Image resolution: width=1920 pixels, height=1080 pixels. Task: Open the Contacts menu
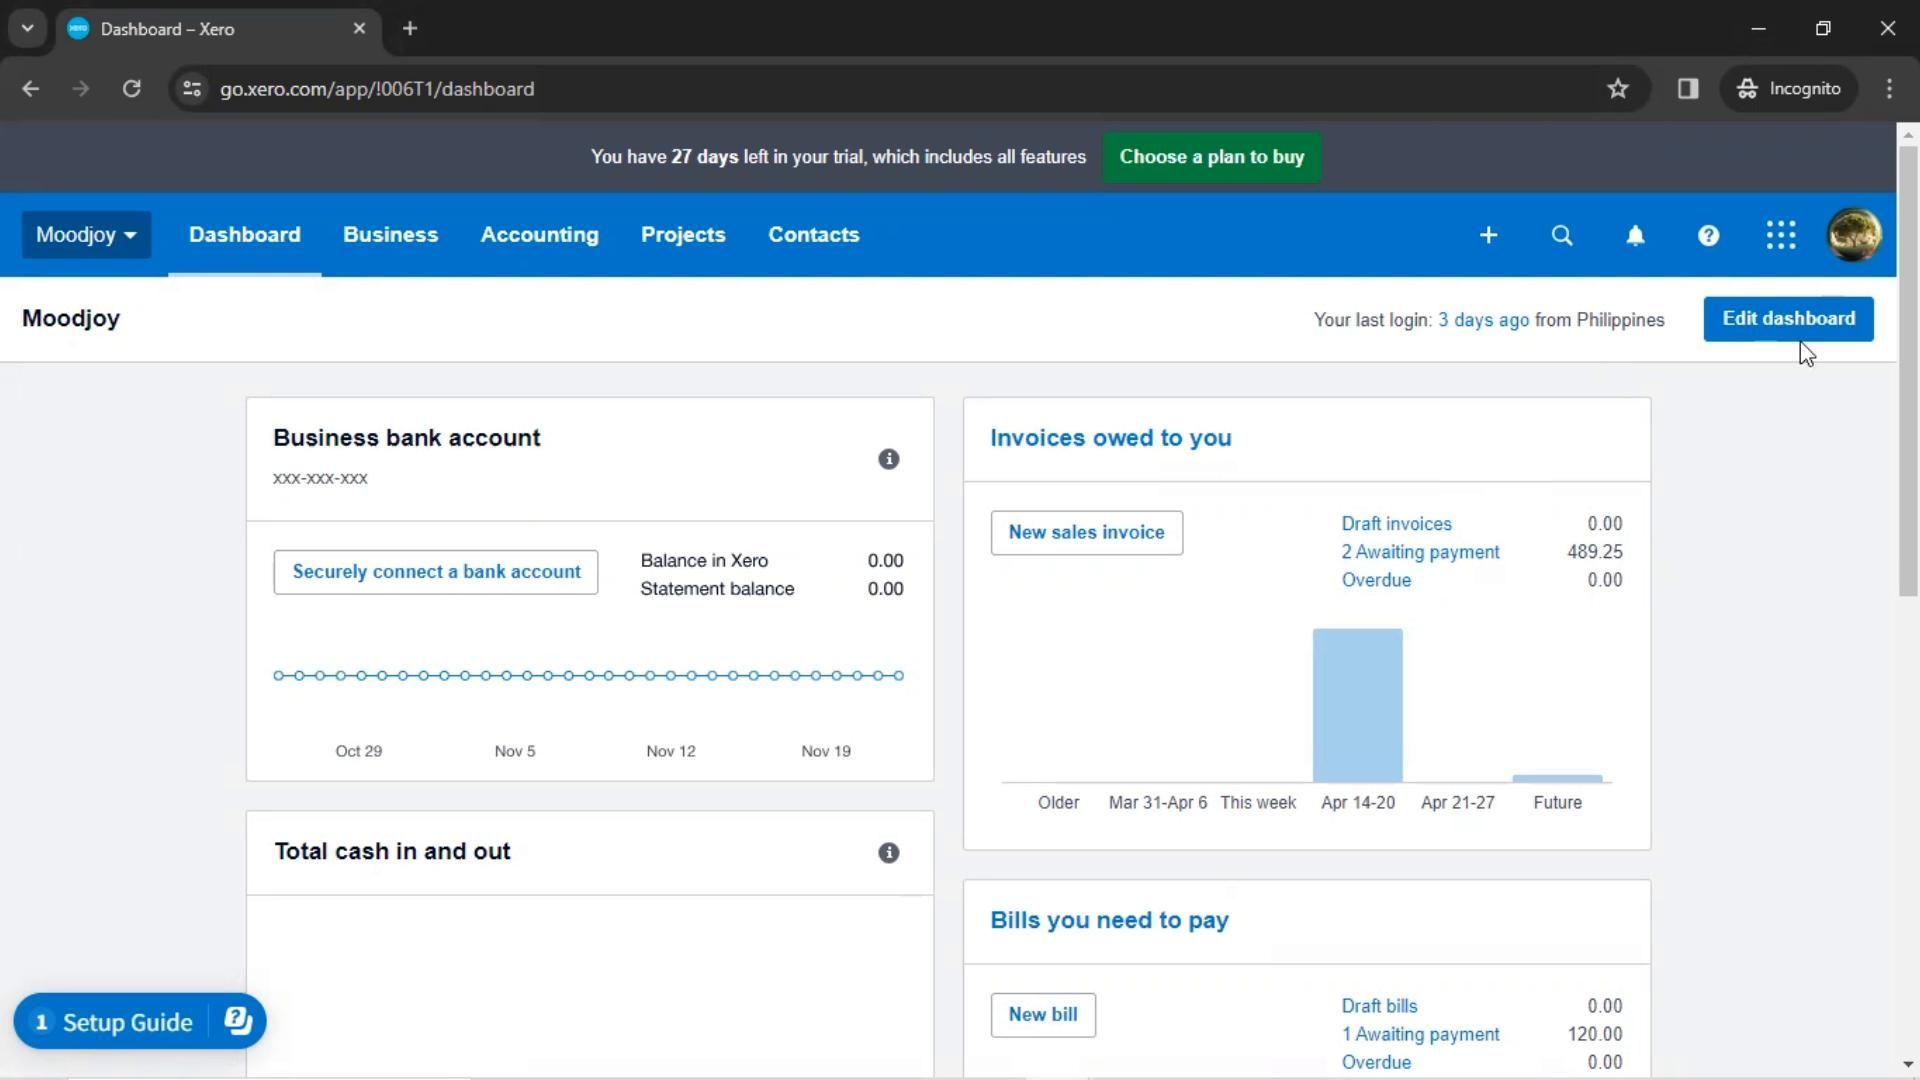[x=813, y=235]
